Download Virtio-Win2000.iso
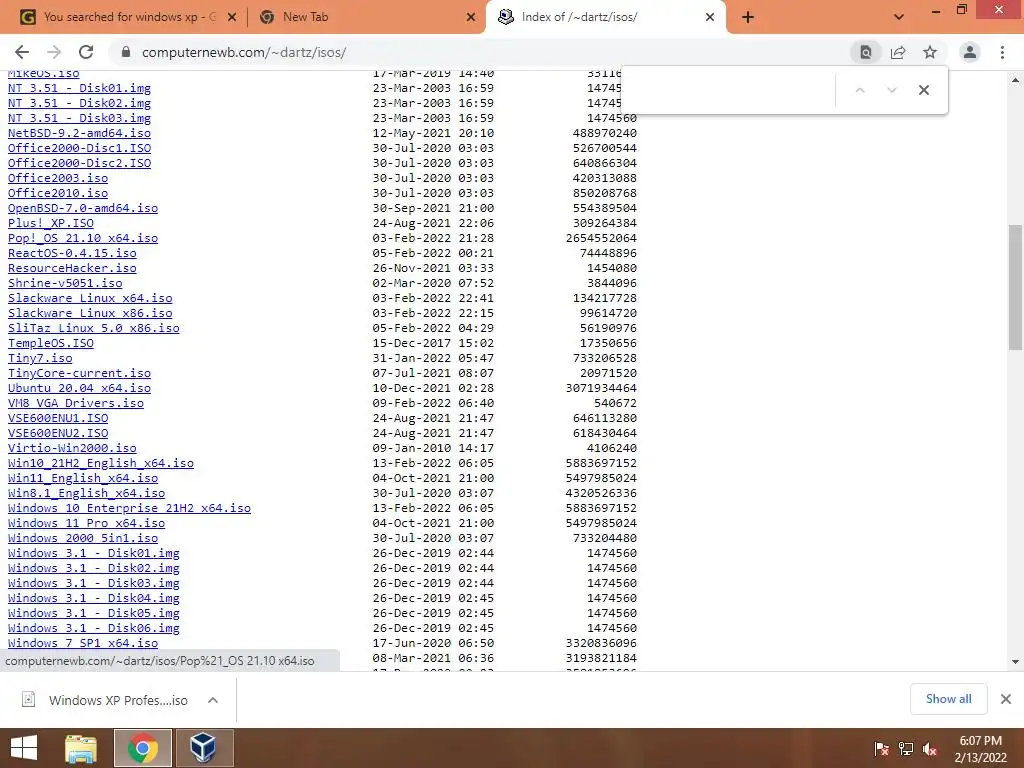1024x768 pixels. tap(72, 448)
